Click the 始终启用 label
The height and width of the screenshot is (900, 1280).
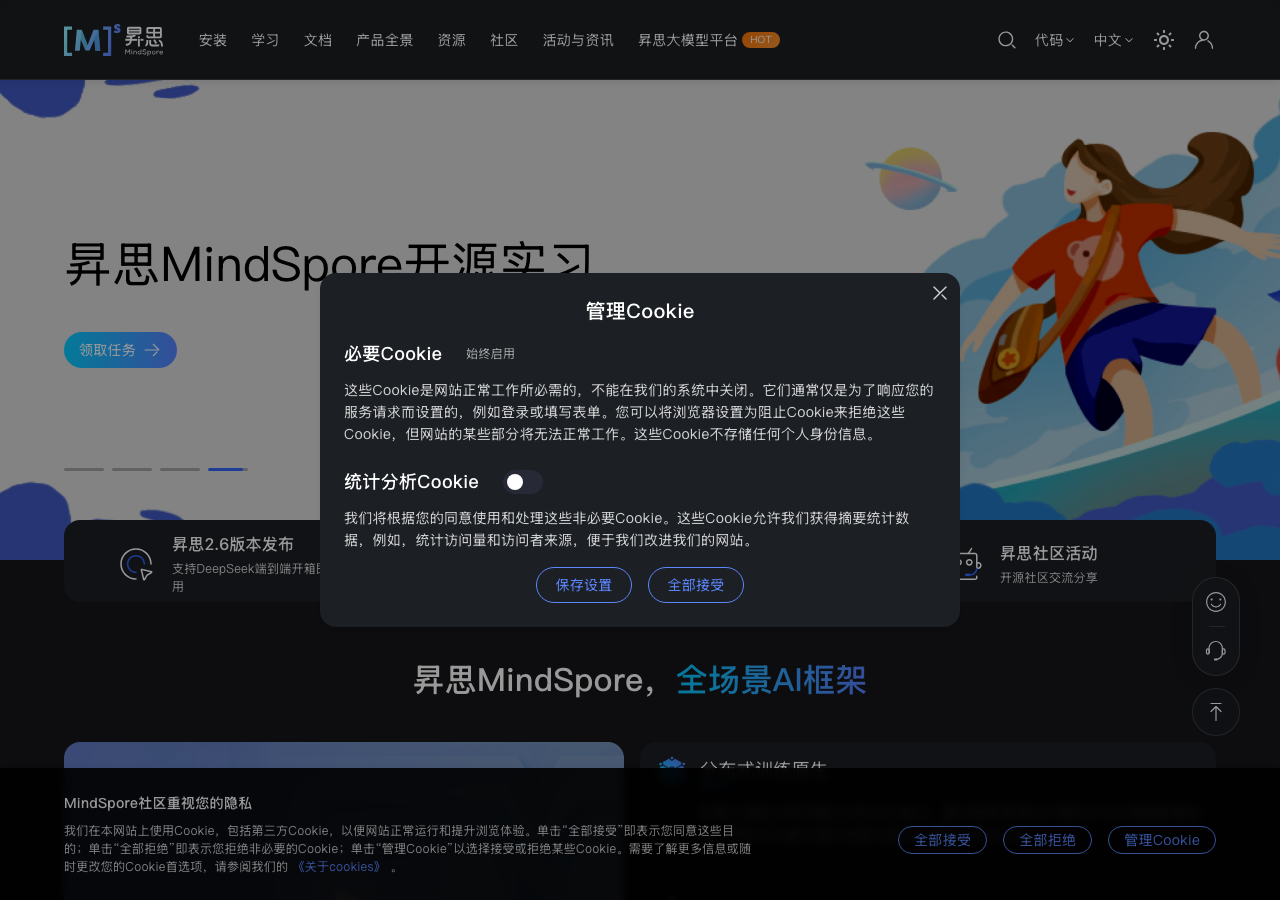(x=490, y=354)
